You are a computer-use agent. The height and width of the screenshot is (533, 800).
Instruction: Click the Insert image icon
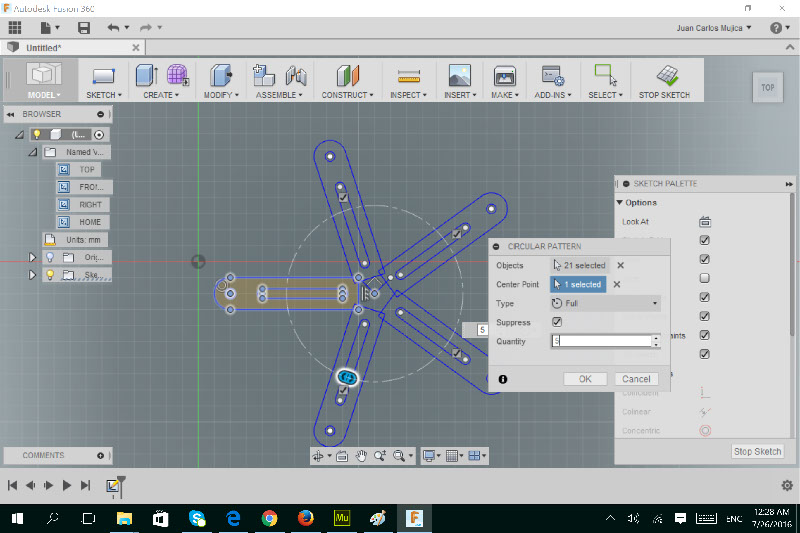click(x=459, y=75)
